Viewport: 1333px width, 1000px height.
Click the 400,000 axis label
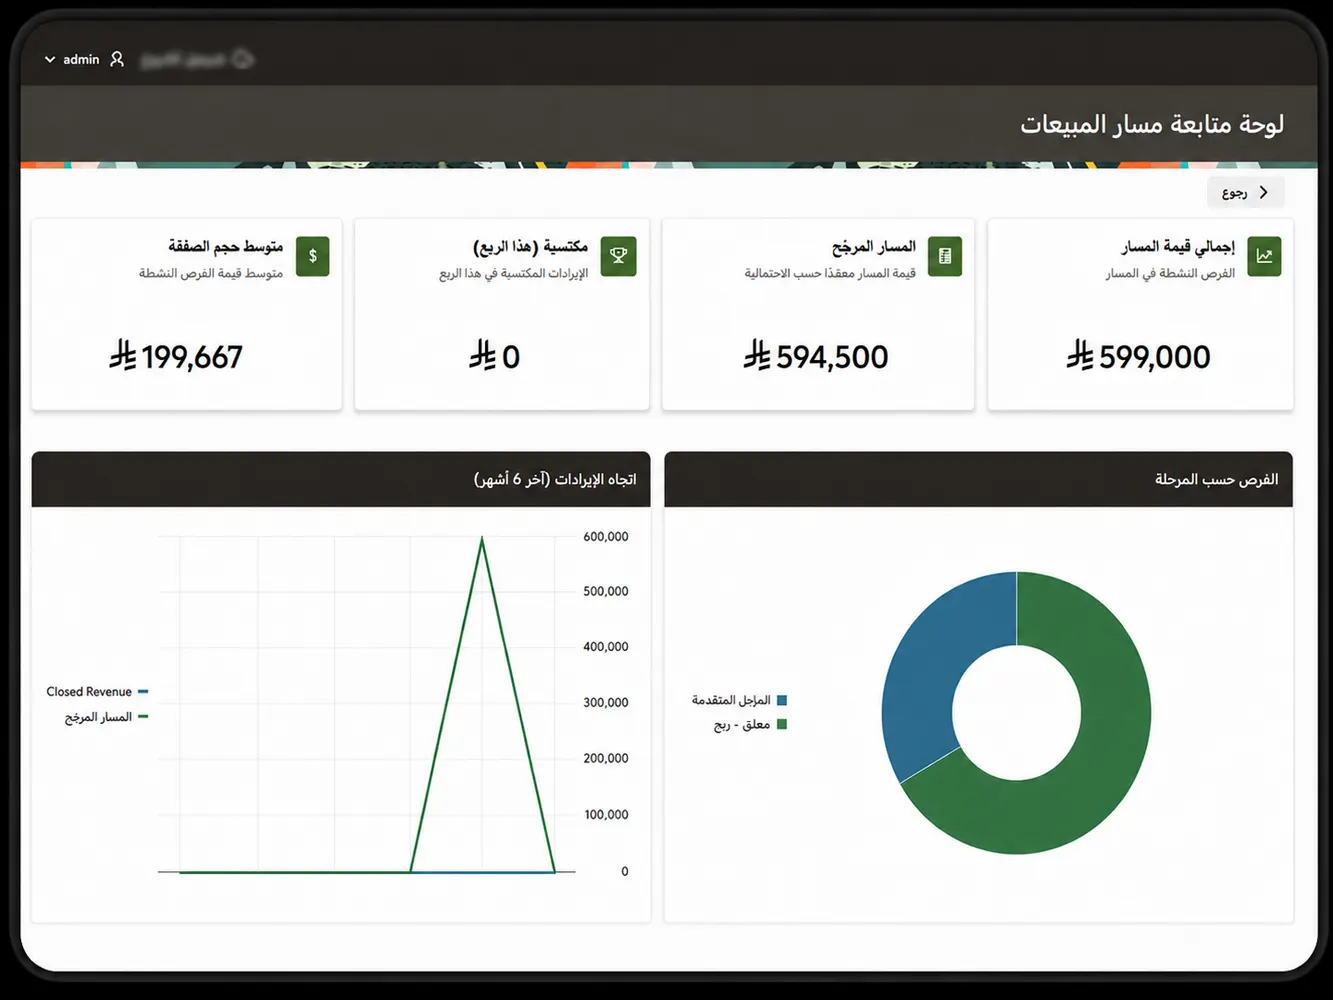point(606,647)
